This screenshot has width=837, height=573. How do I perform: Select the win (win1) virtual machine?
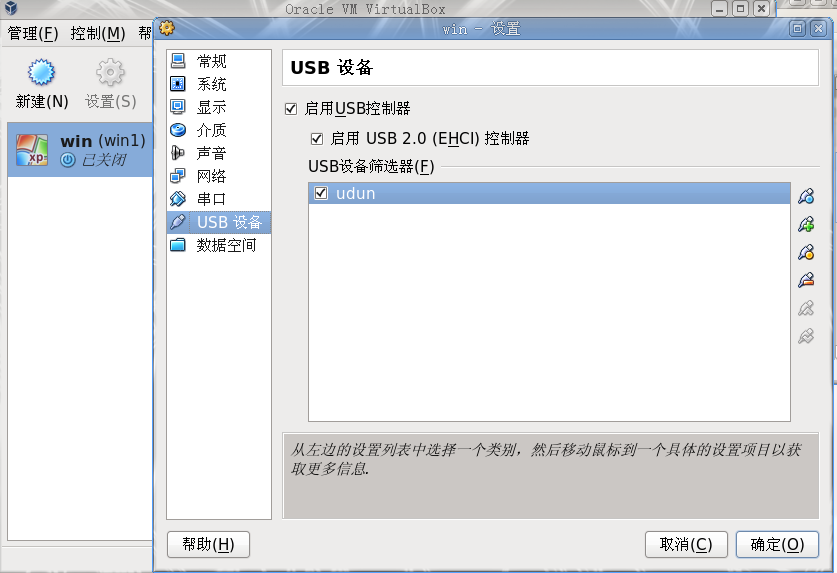(x=80, y=150)
